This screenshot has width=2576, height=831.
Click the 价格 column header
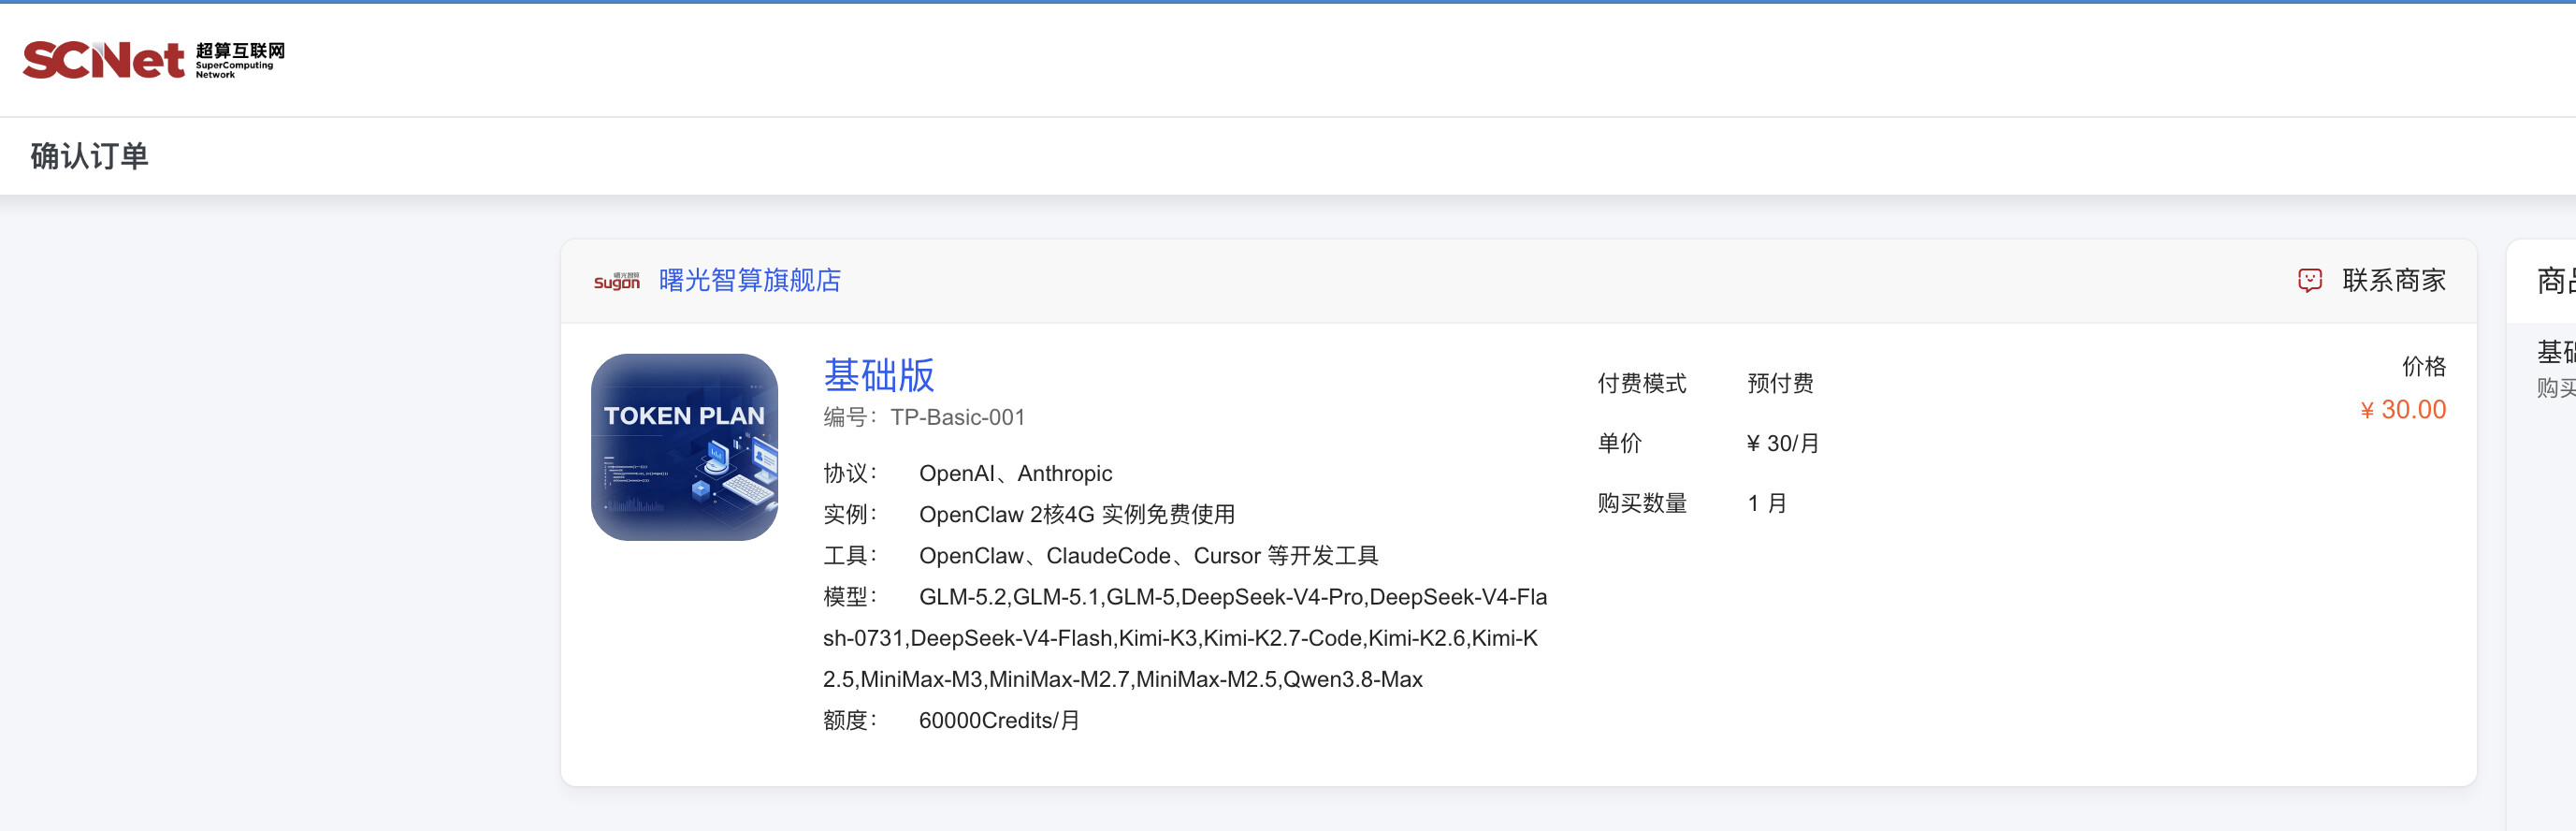click(x=2424, y=366)
